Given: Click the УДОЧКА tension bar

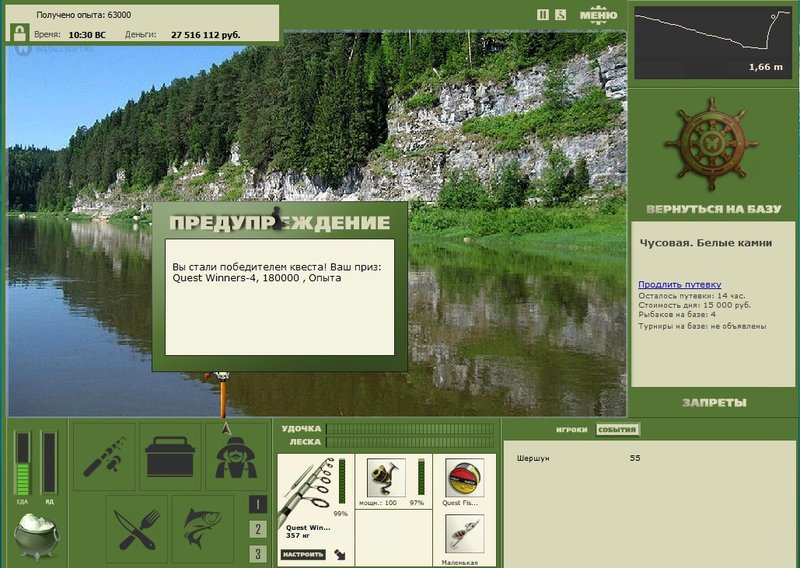Looking at the screenshot, I should 410,429.
